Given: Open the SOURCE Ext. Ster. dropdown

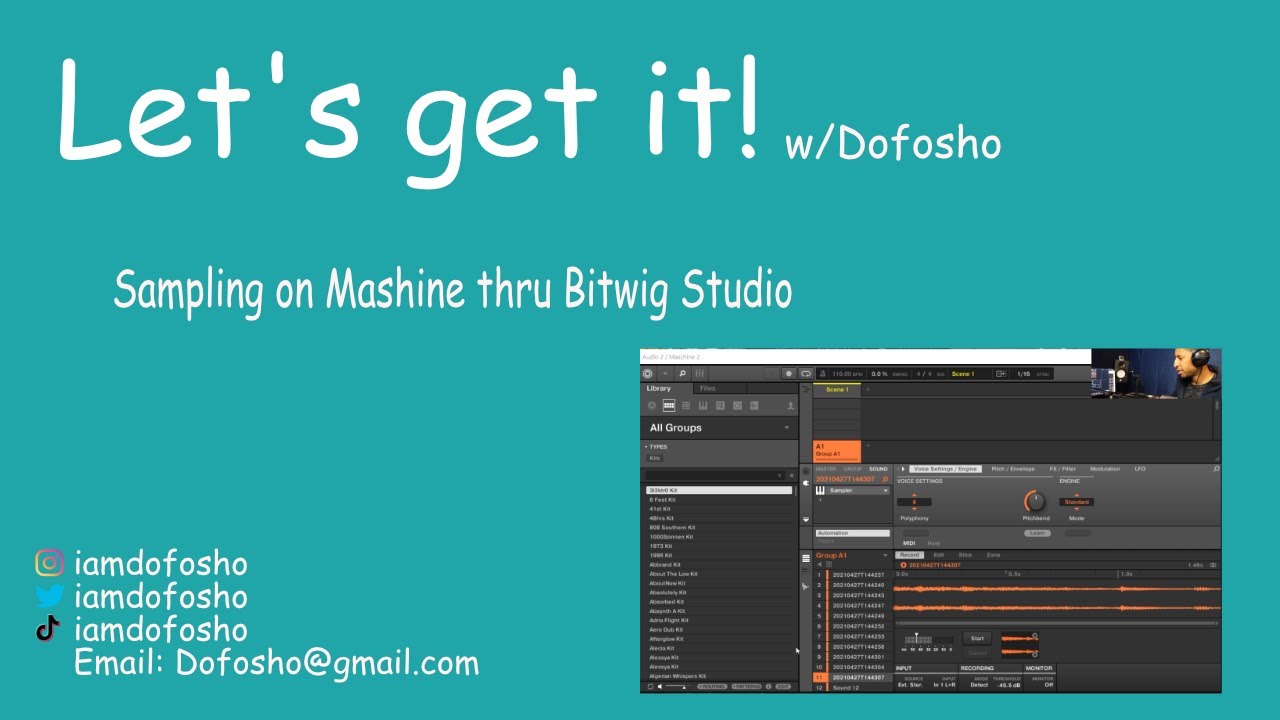Looking at the screenshot, I should (x=910, y=685).
